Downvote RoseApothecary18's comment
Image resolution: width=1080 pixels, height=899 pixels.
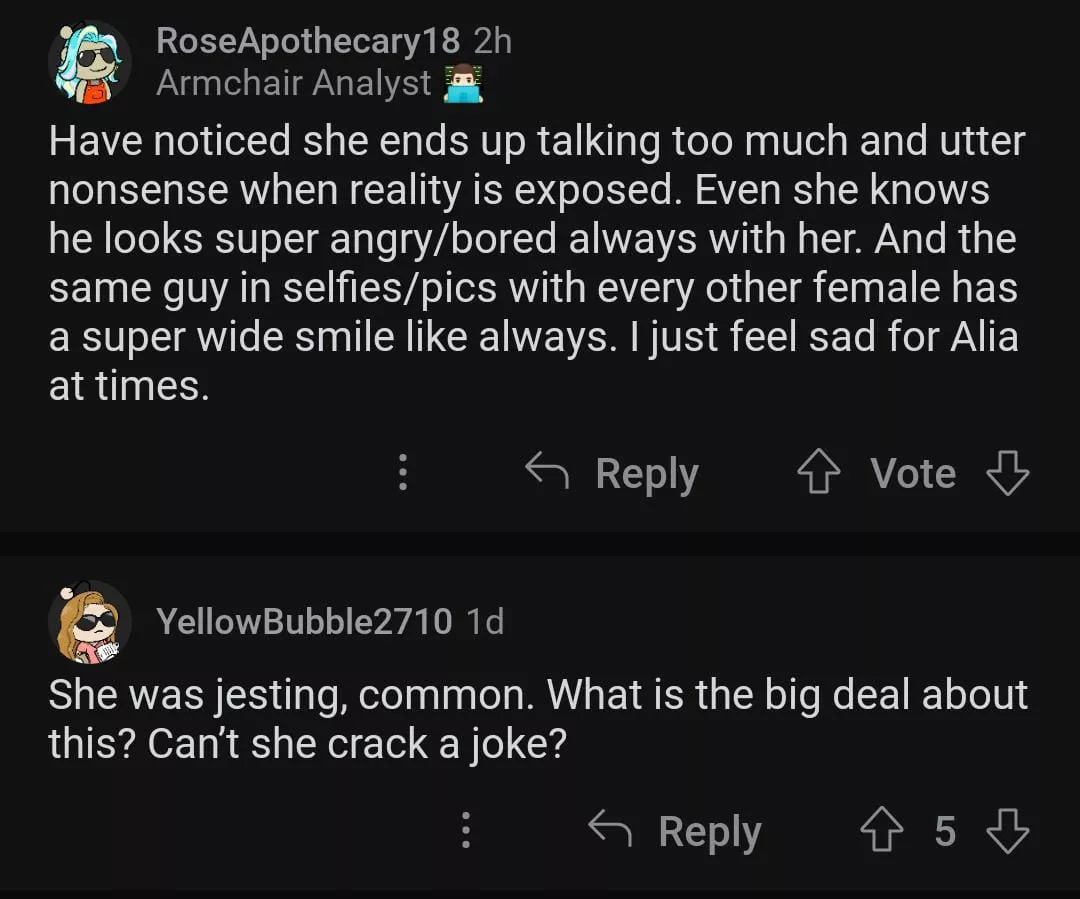[1007, 473]
